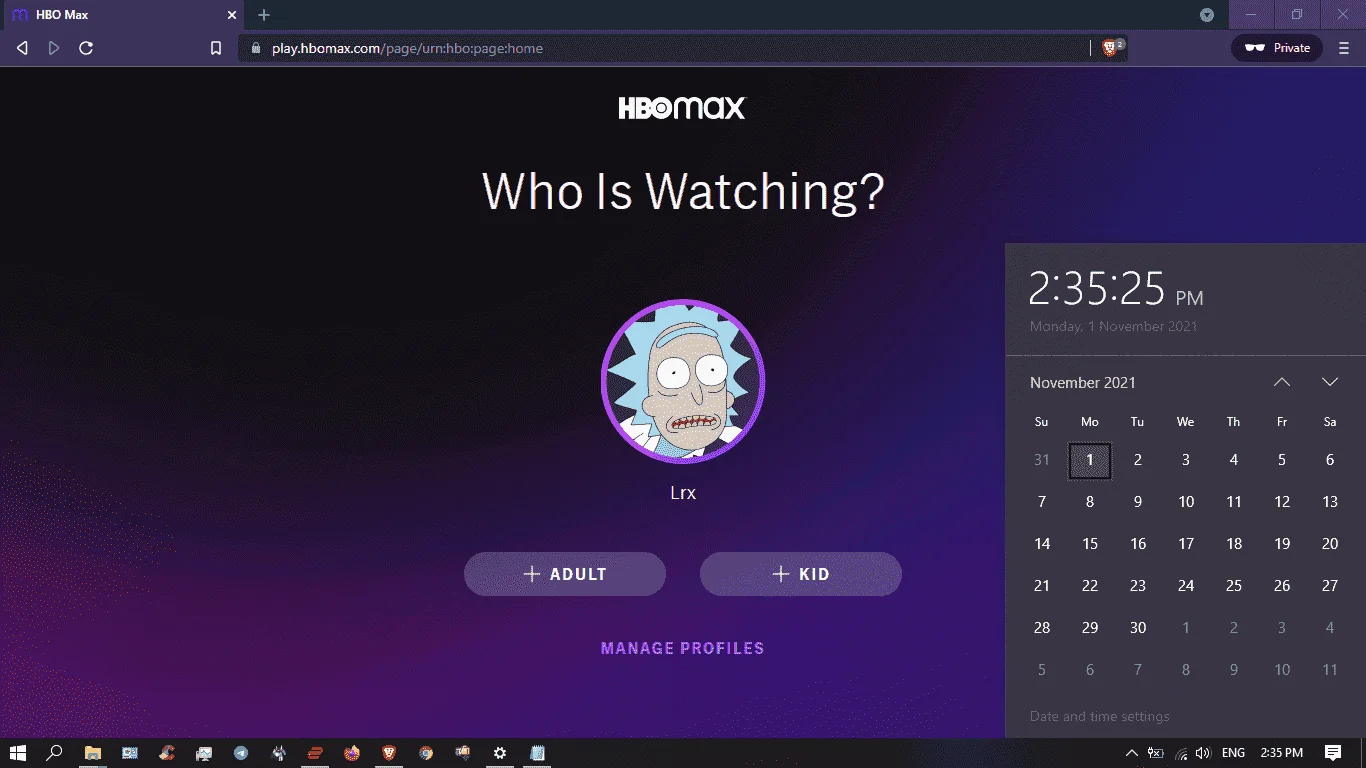Select November 9 in calendar
The image size is (1366, 768).
pyautogui.click(x=1138, y=502)
